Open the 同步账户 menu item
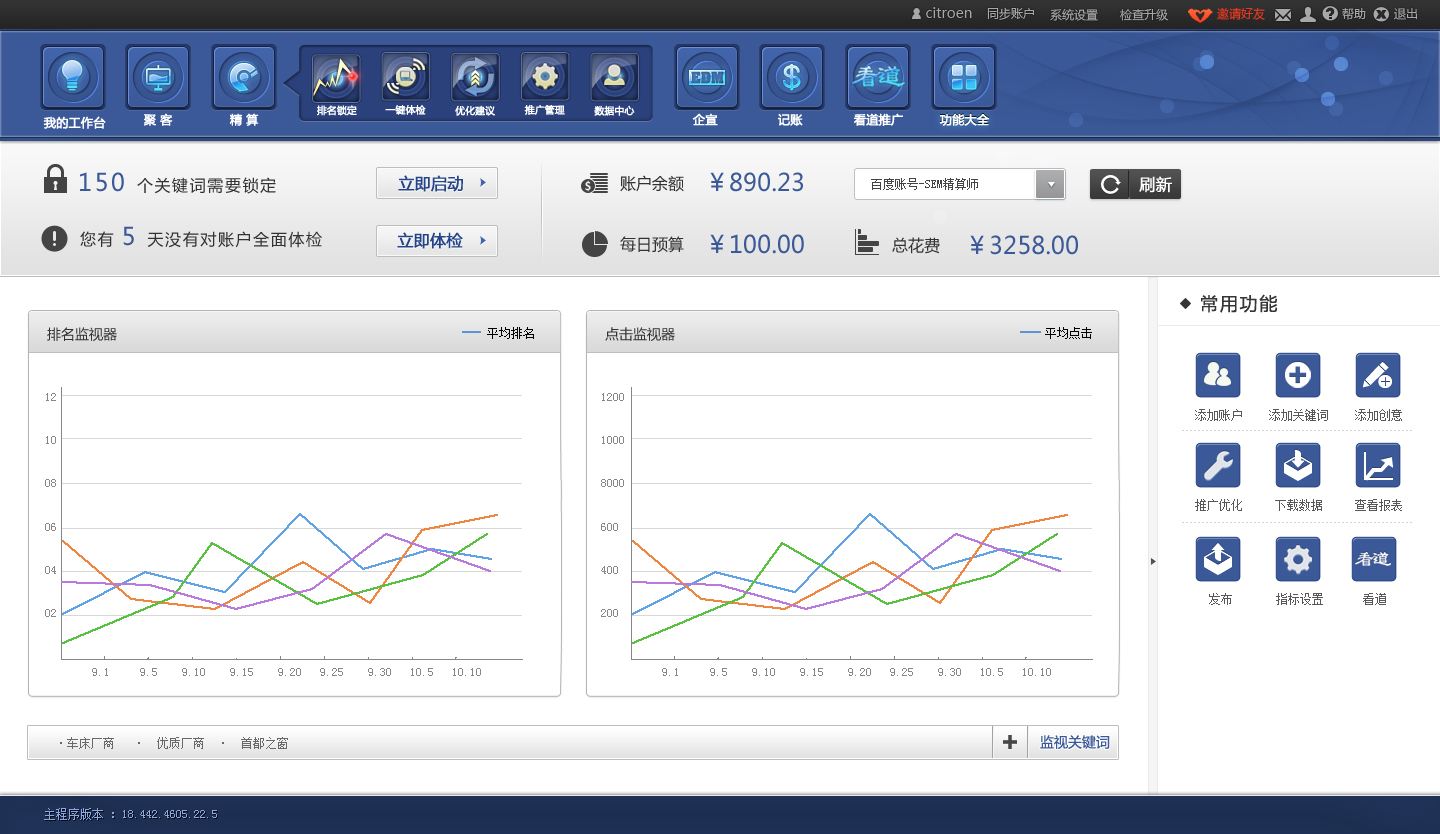 [x=1010, y=14]
